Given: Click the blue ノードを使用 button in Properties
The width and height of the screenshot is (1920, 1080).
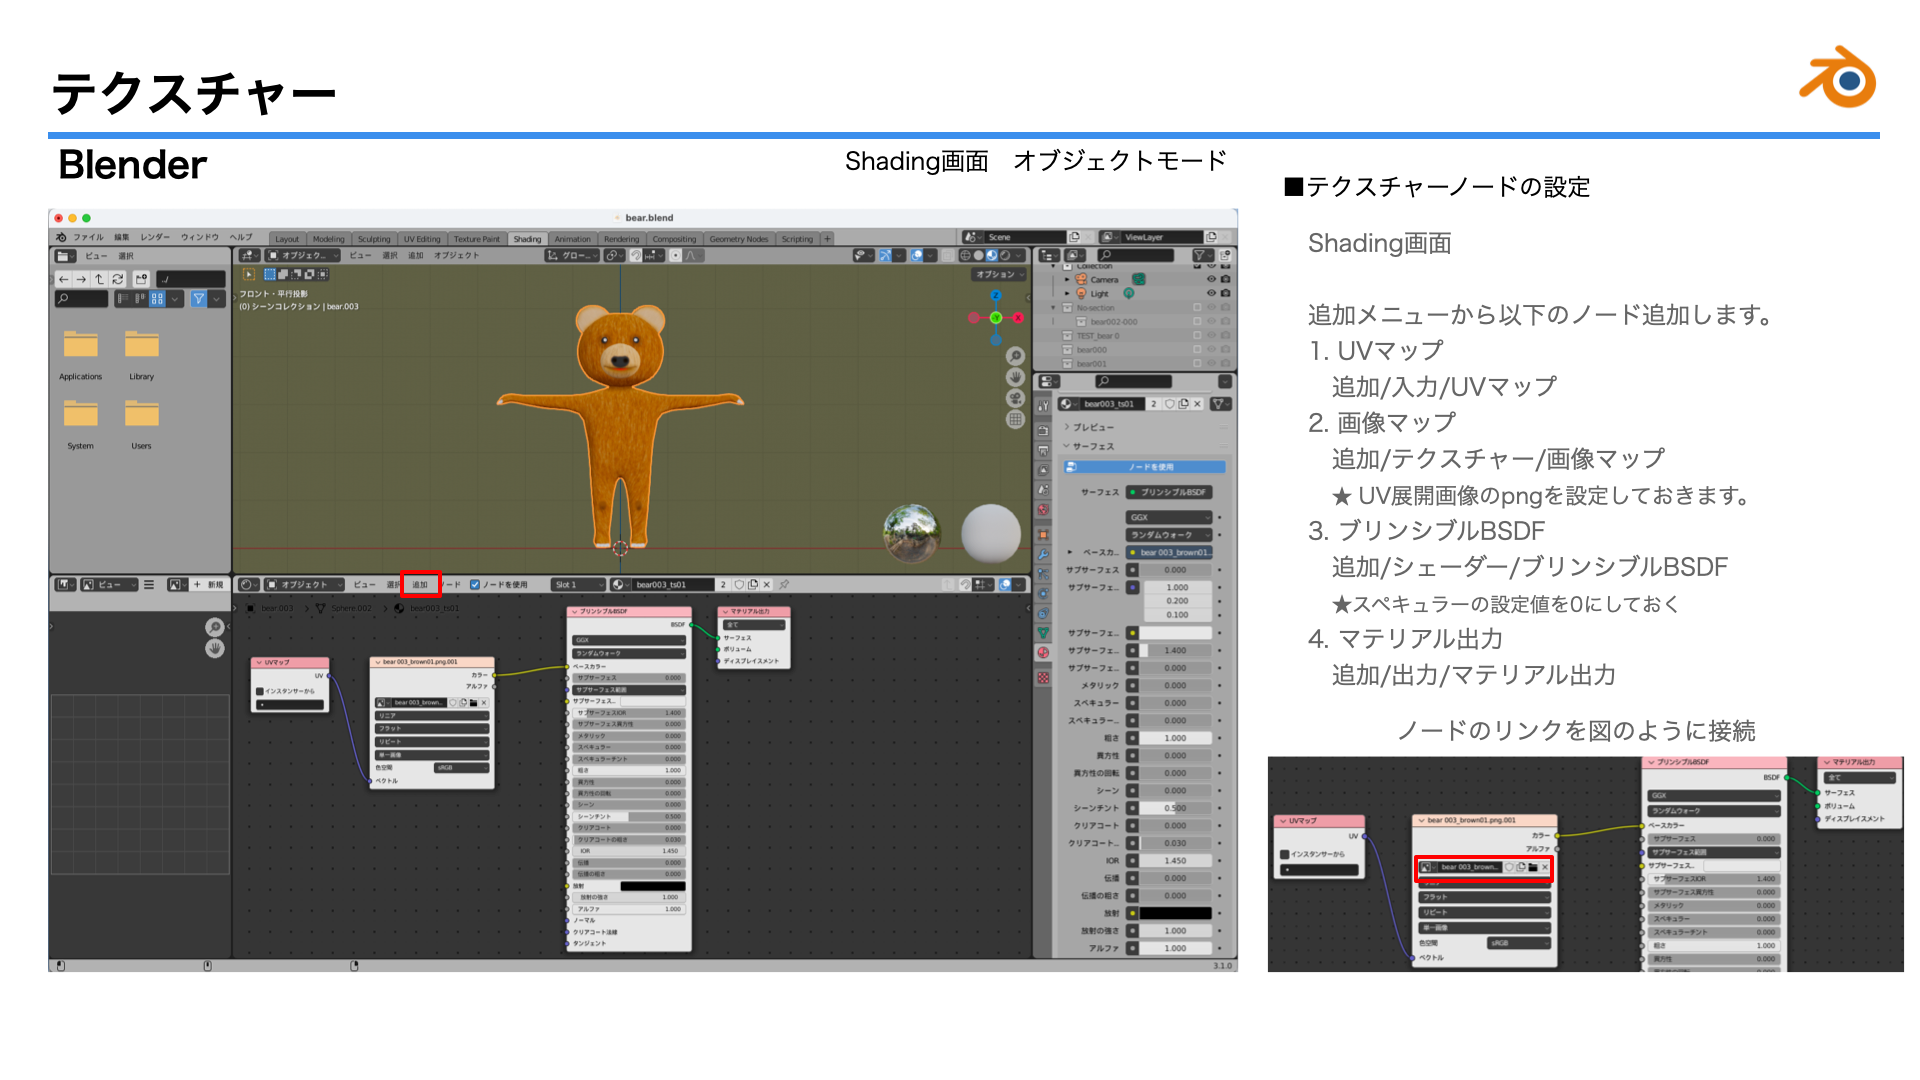Looking at the screenshot, I should (x=1145, y=467).
